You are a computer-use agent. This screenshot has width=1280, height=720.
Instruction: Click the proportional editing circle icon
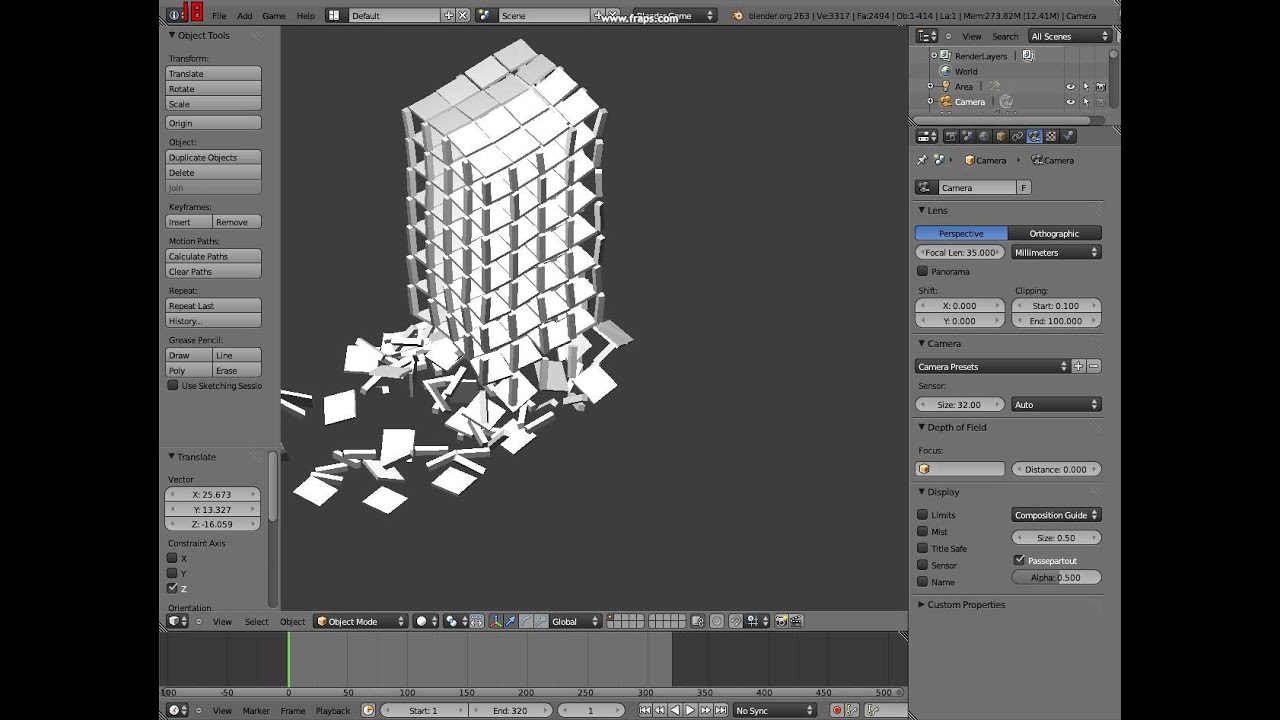coord(716,621)
